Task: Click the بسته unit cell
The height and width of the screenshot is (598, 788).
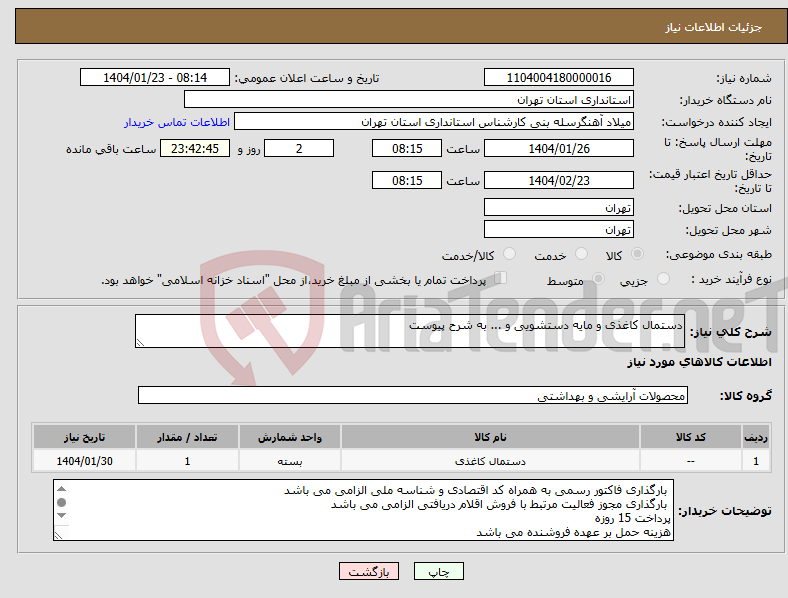Action: (289, 461)
